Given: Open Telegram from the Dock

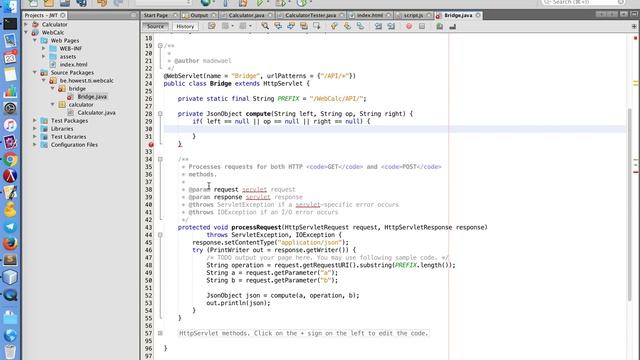Looking at the screenshot, I should pos(10,227).
